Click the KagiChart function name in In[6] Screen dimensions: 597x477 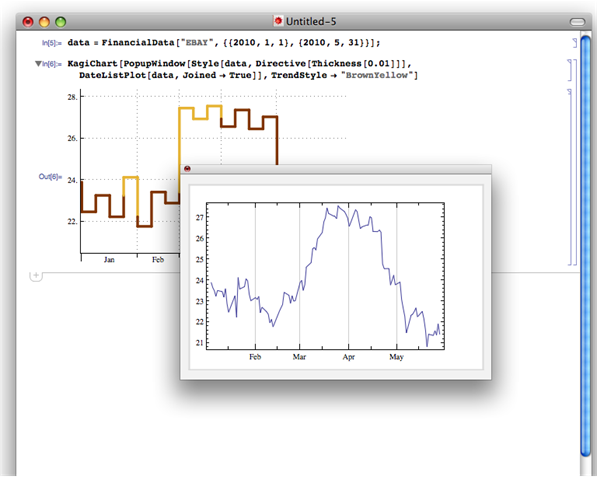point(93,64)
